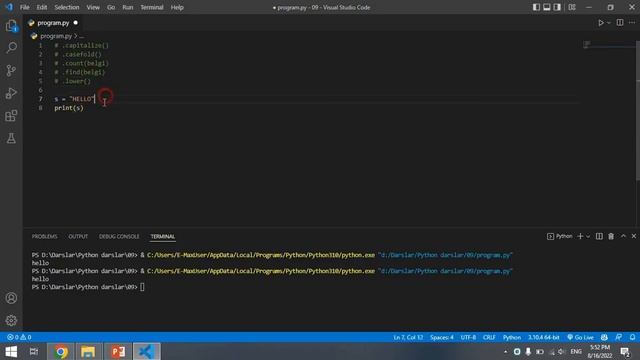Click errors and warnings status indicator
The height and width of the screenshot is (360, 640).
(19, 337)
